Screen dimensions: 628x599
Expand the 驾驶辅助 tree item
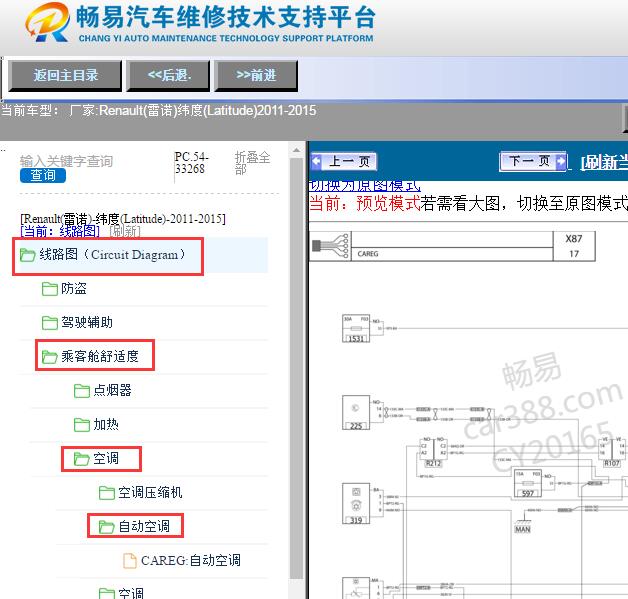(87, 323)
